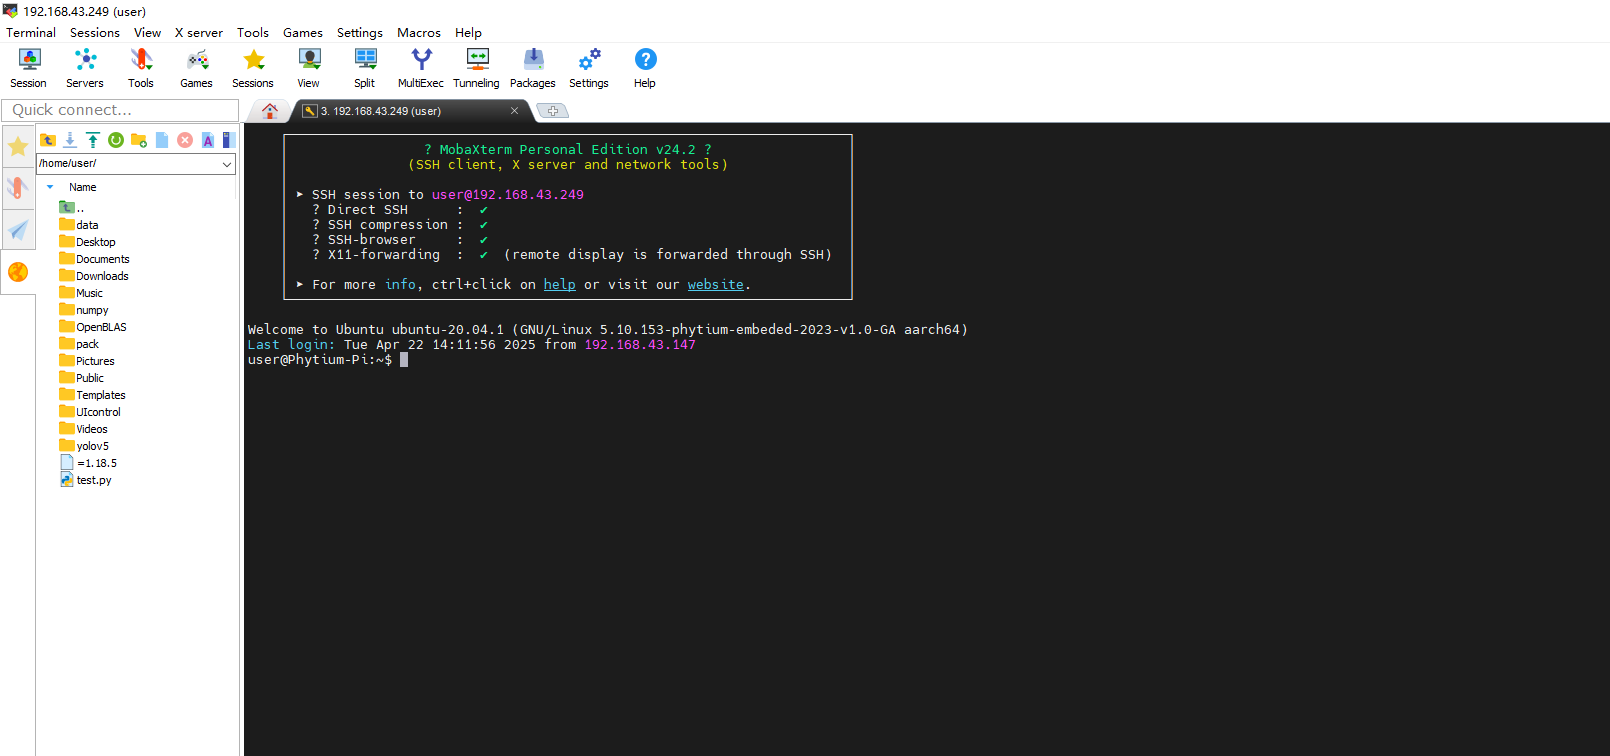Select the Documents folder

point(94,259)
